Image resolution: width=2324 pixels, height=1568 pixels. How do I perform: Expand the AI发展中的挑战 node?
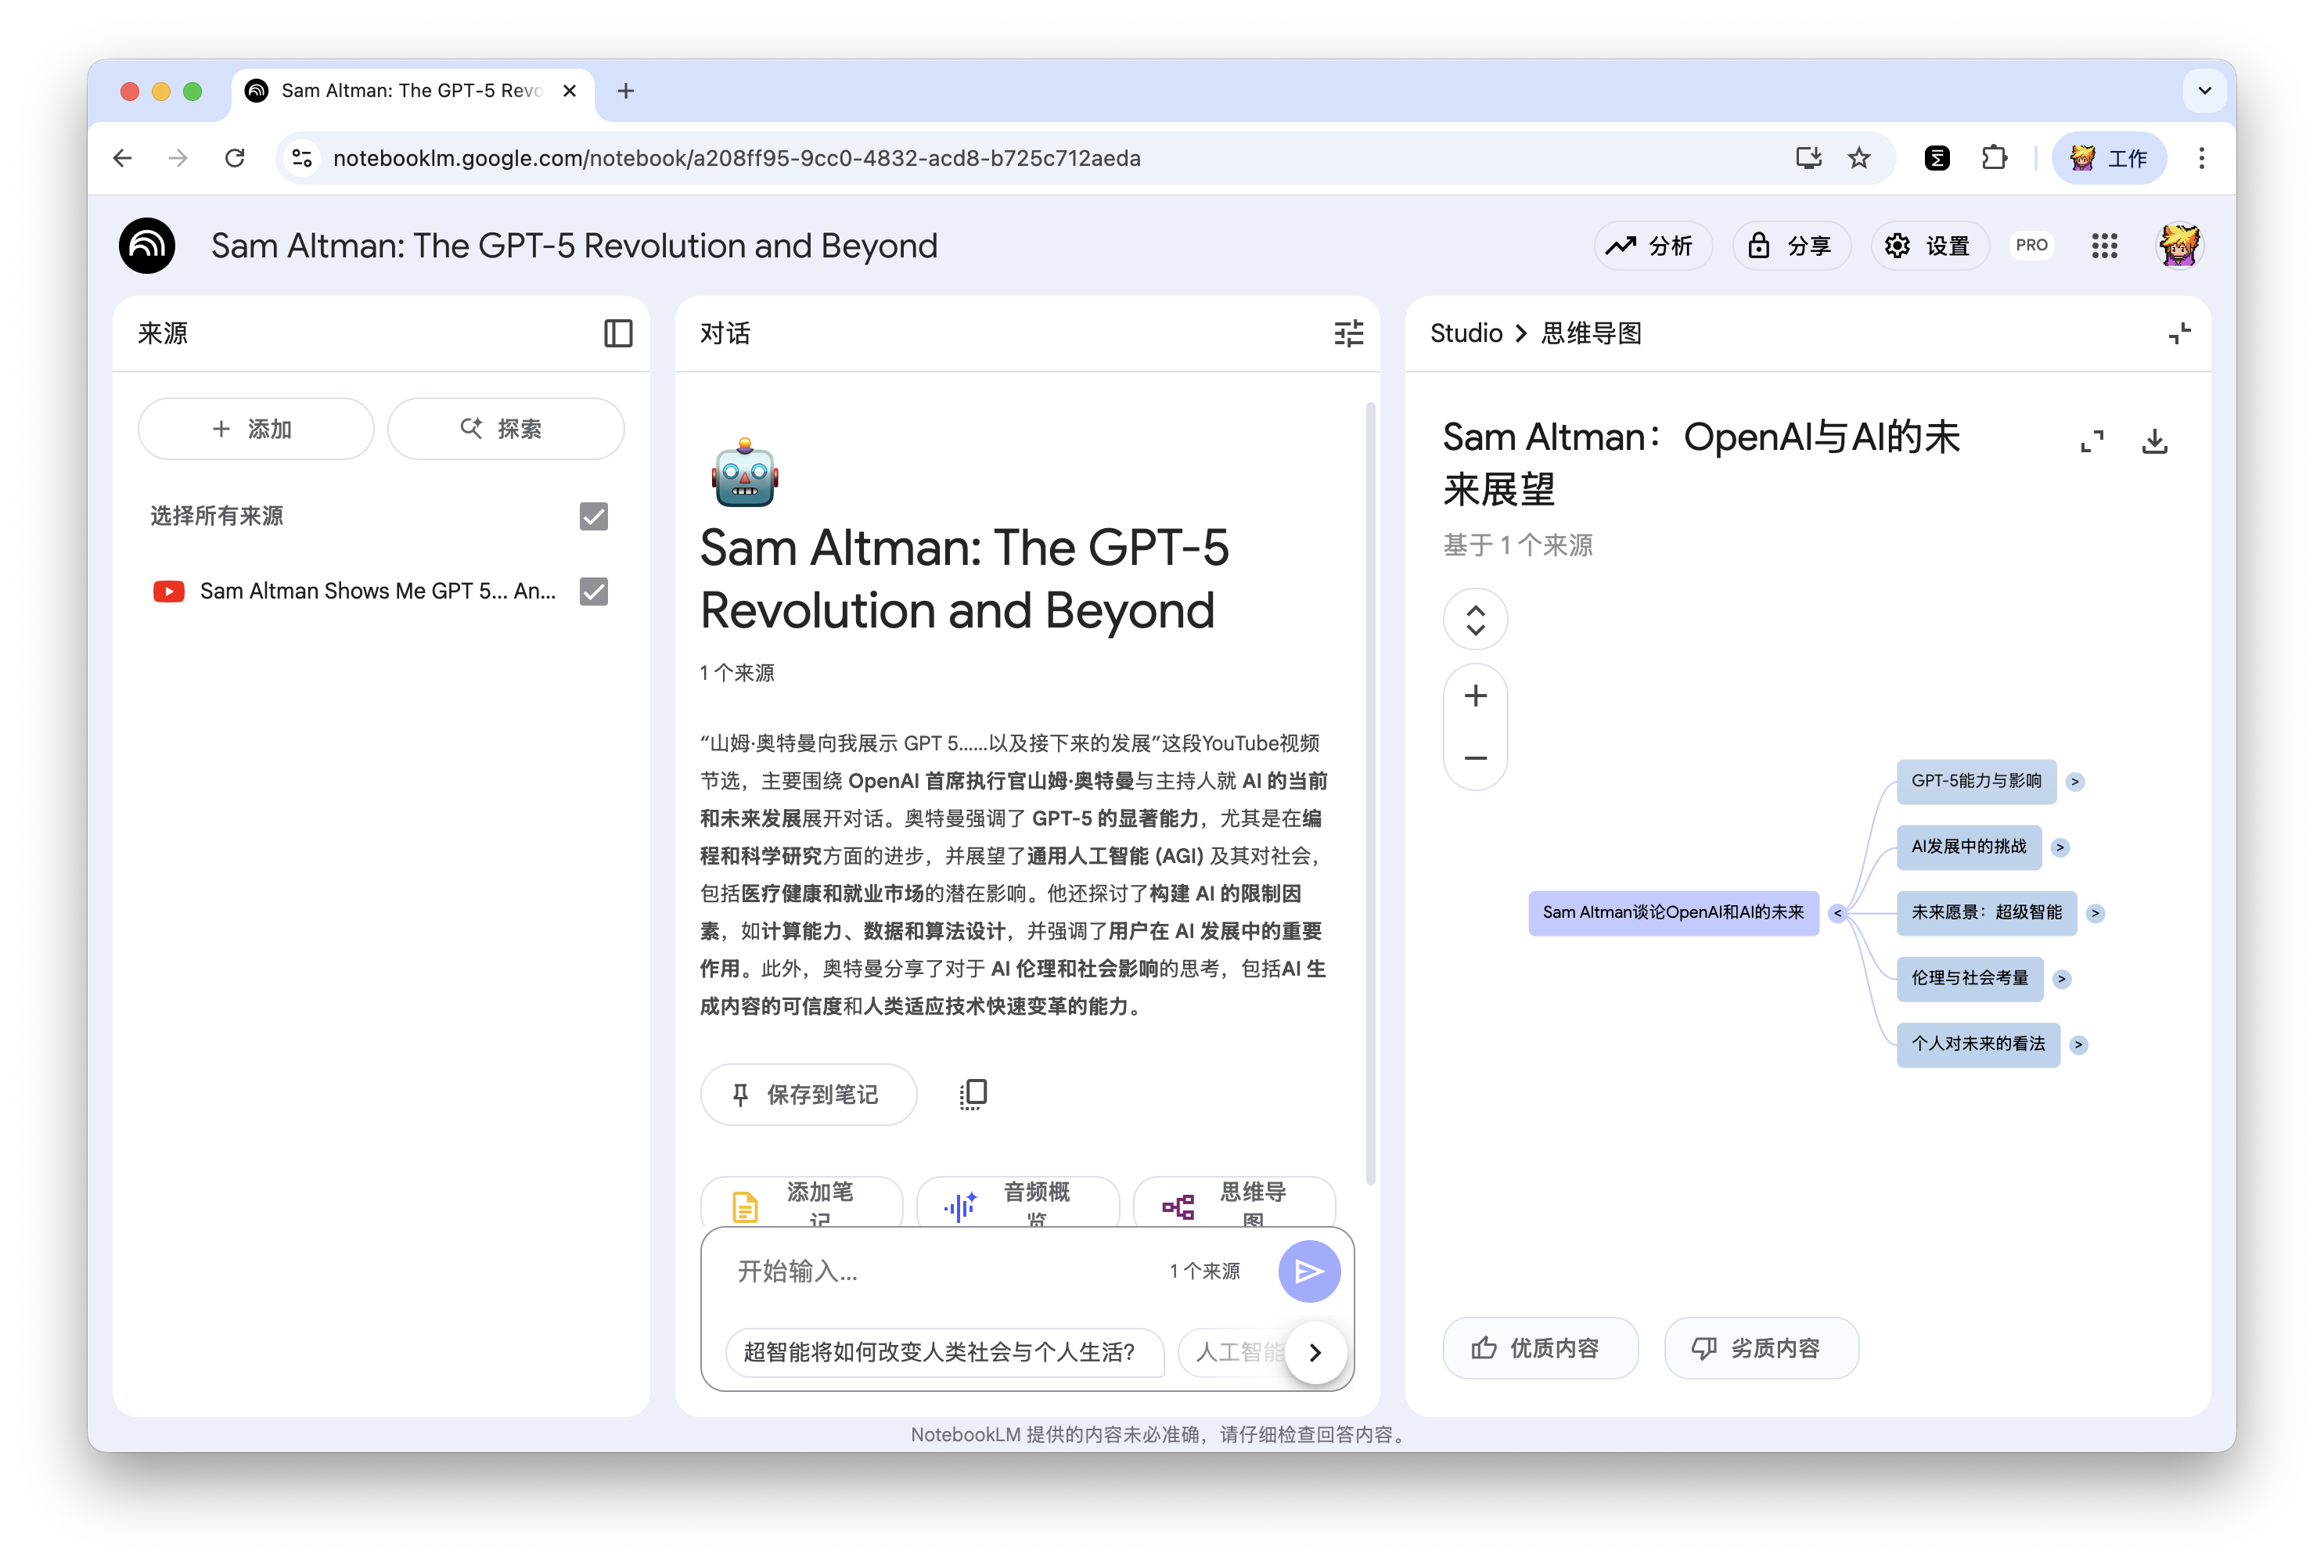[x=2060, y=848]
